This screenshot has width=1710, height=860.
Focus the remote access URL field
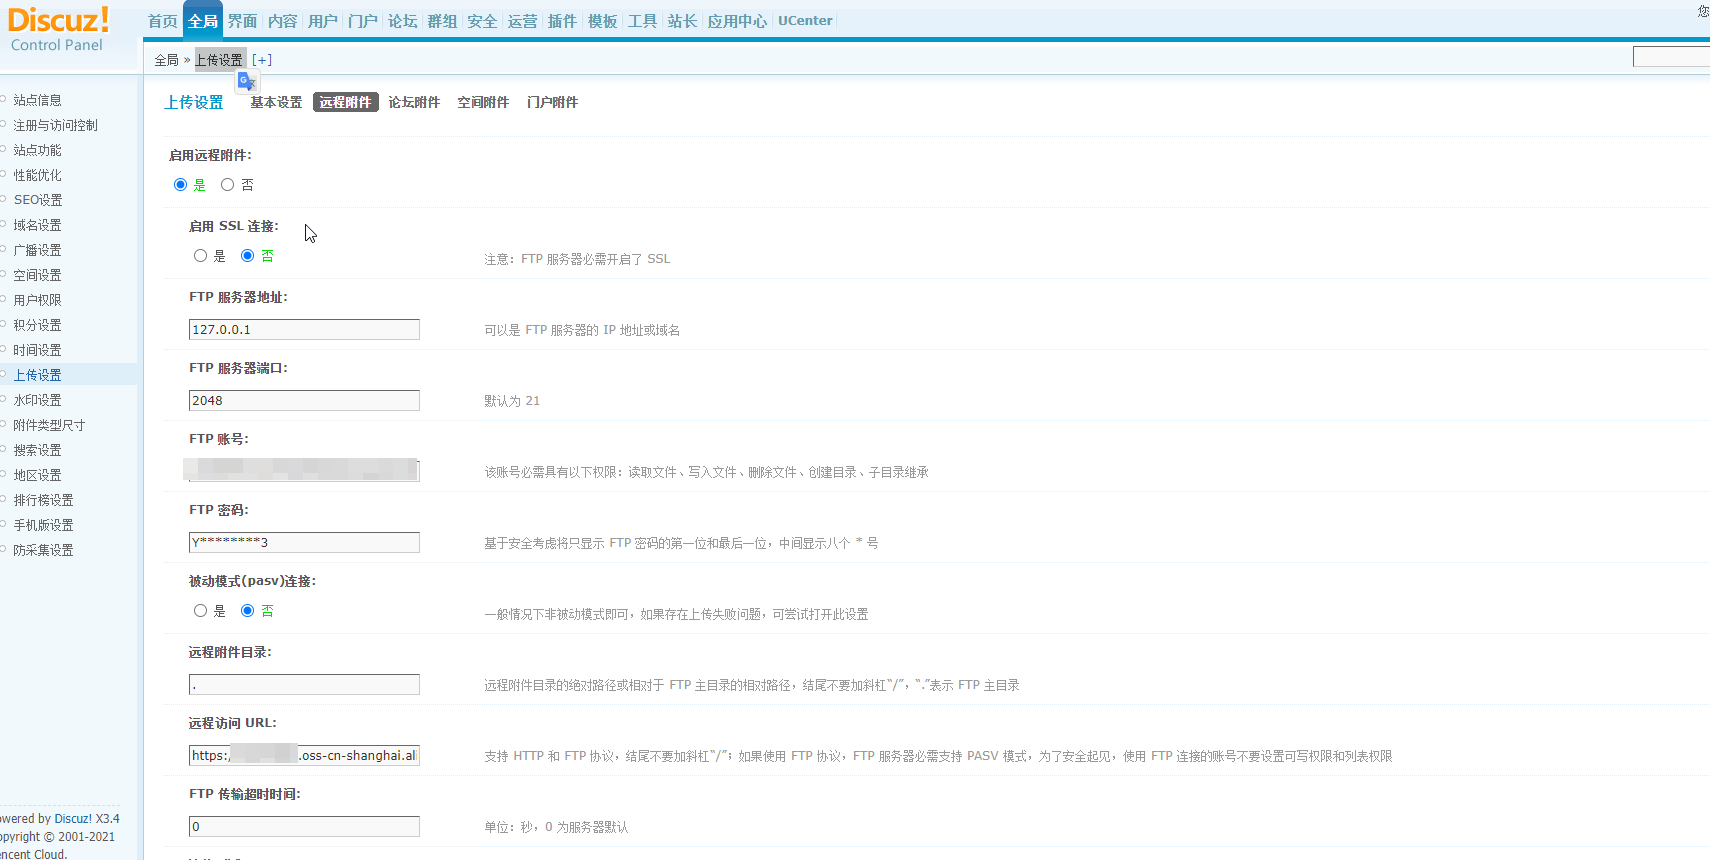pos(304,756)
